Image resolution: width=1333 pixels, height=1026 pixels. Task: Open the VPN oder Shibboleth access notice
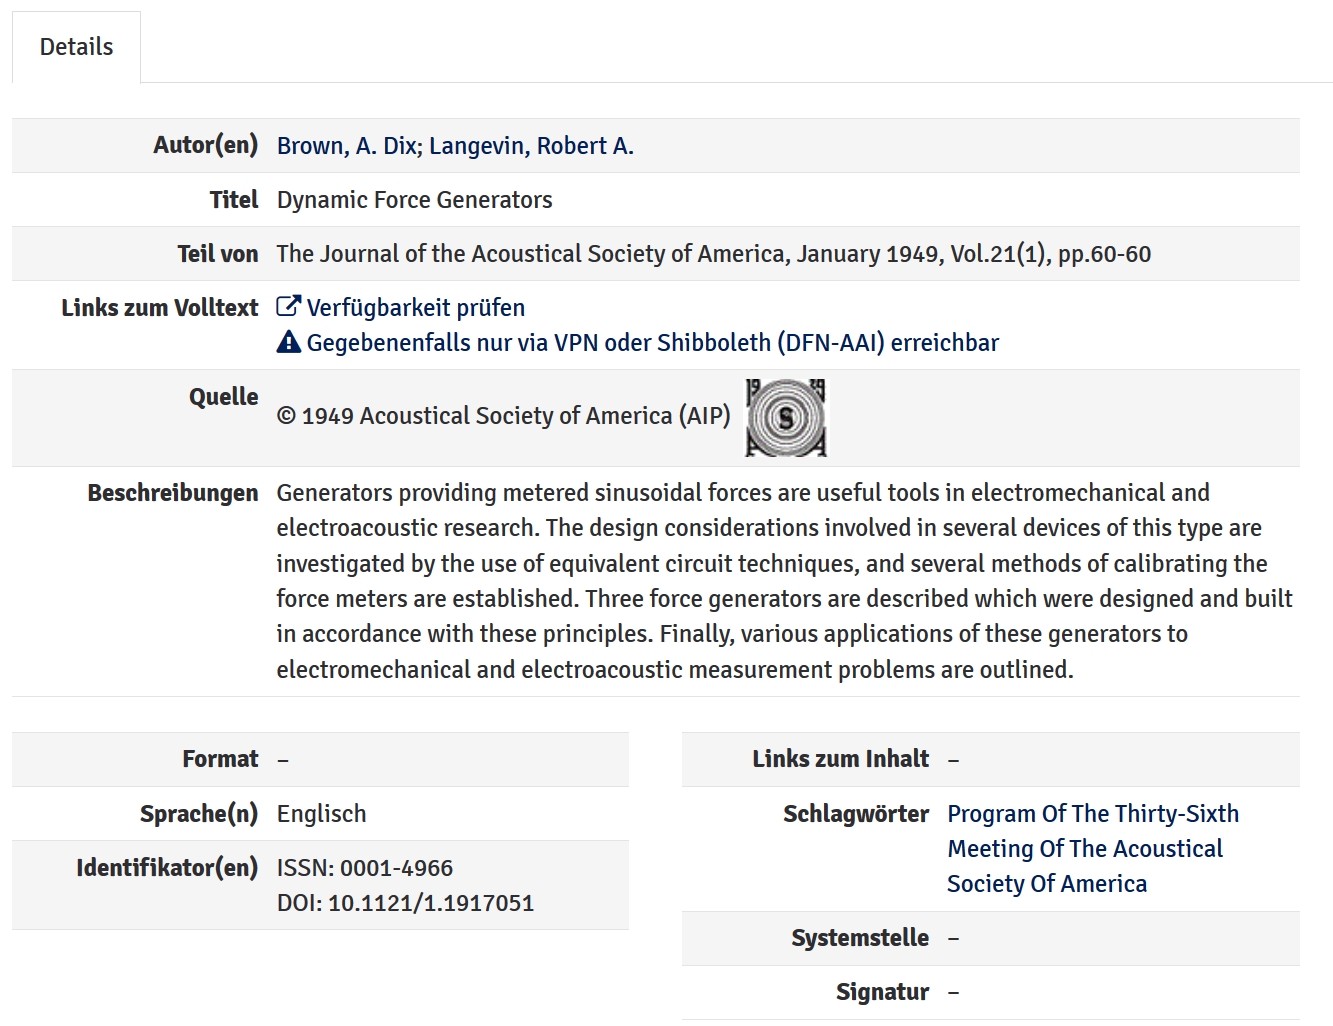click(x=652, y=343)
